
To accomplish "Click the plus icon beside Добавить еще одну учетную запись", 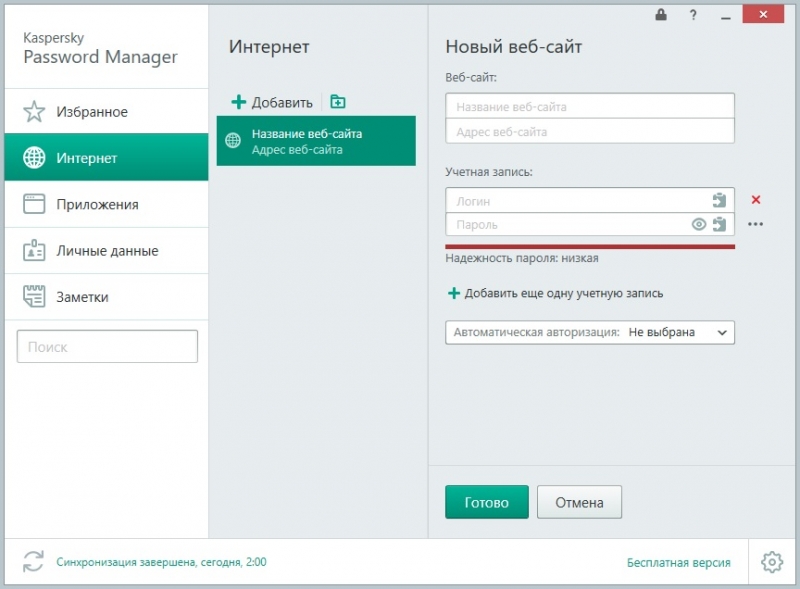I will (454, 293).
